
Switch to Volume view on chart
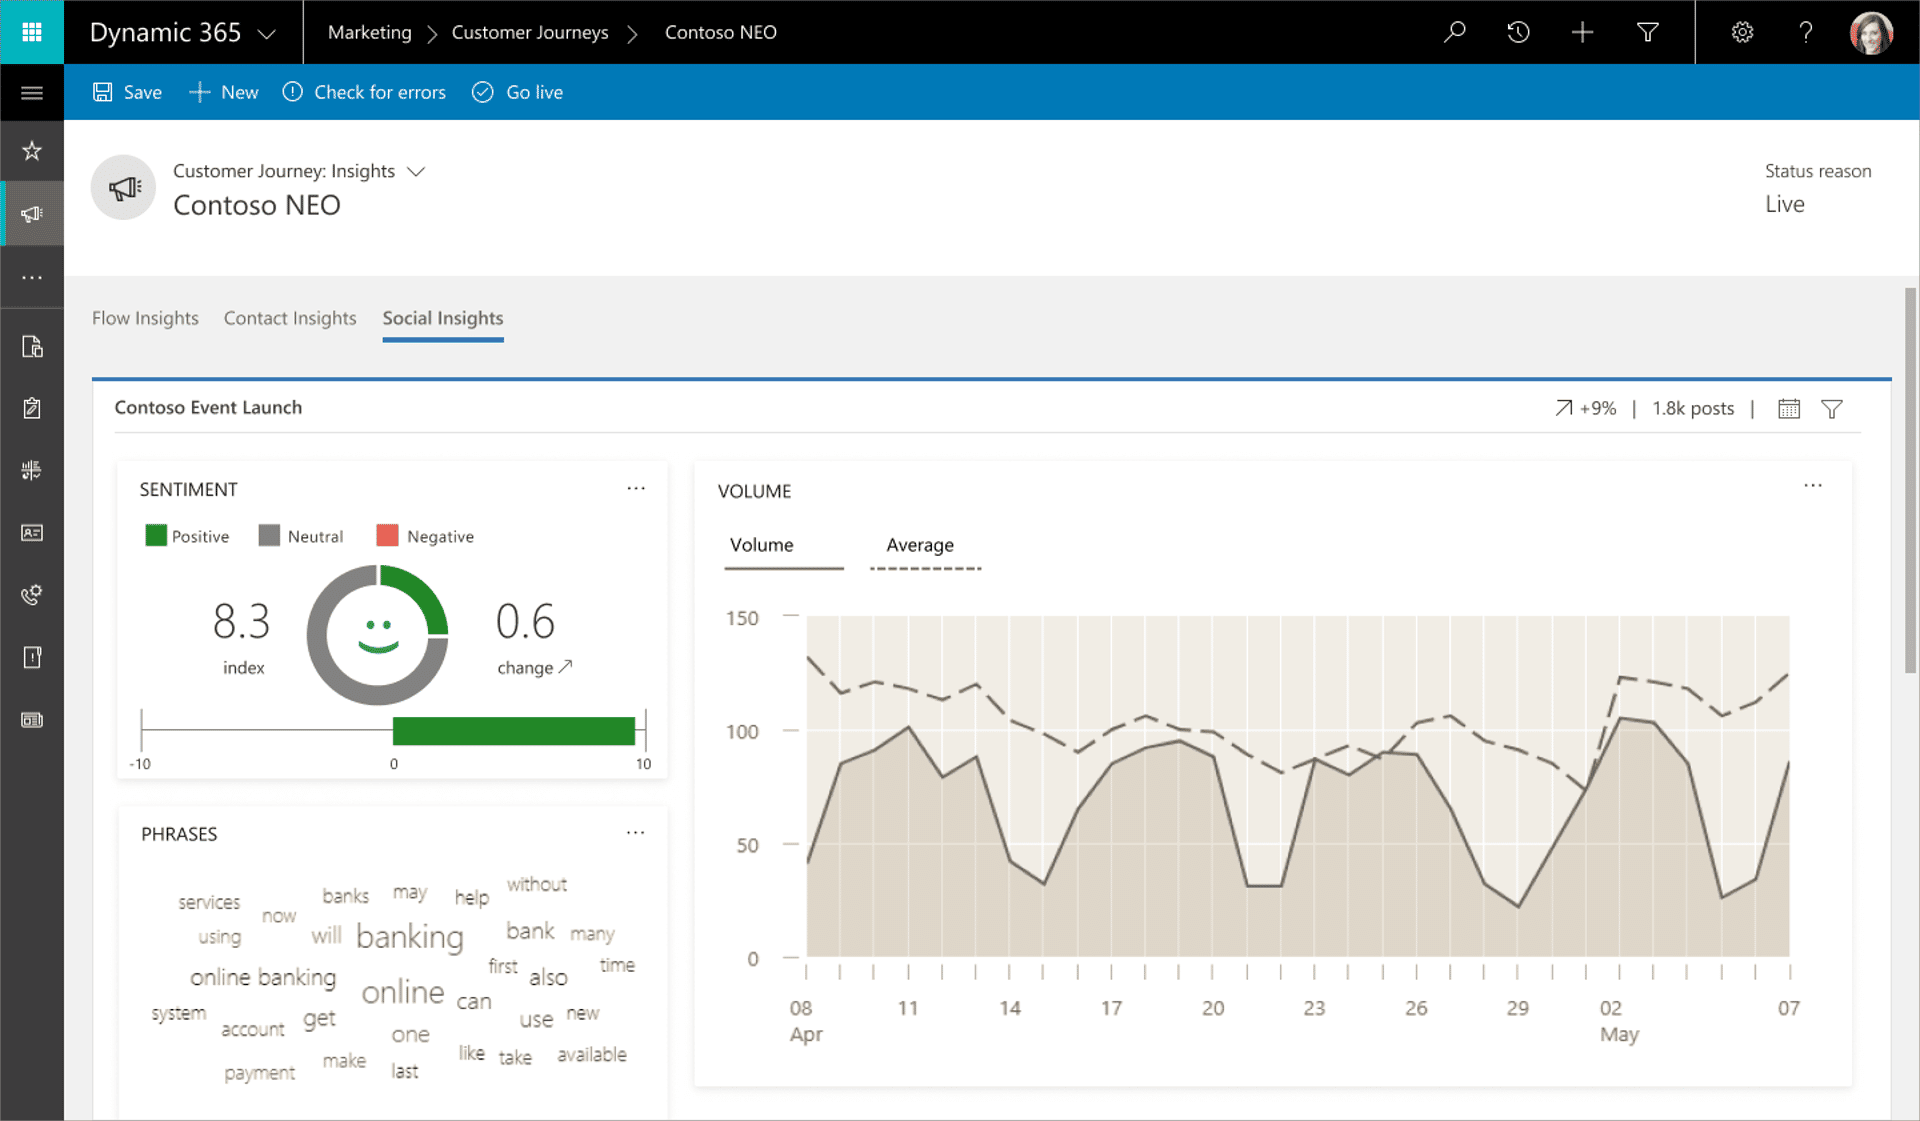pyautogui.click(x=762, y=544)
